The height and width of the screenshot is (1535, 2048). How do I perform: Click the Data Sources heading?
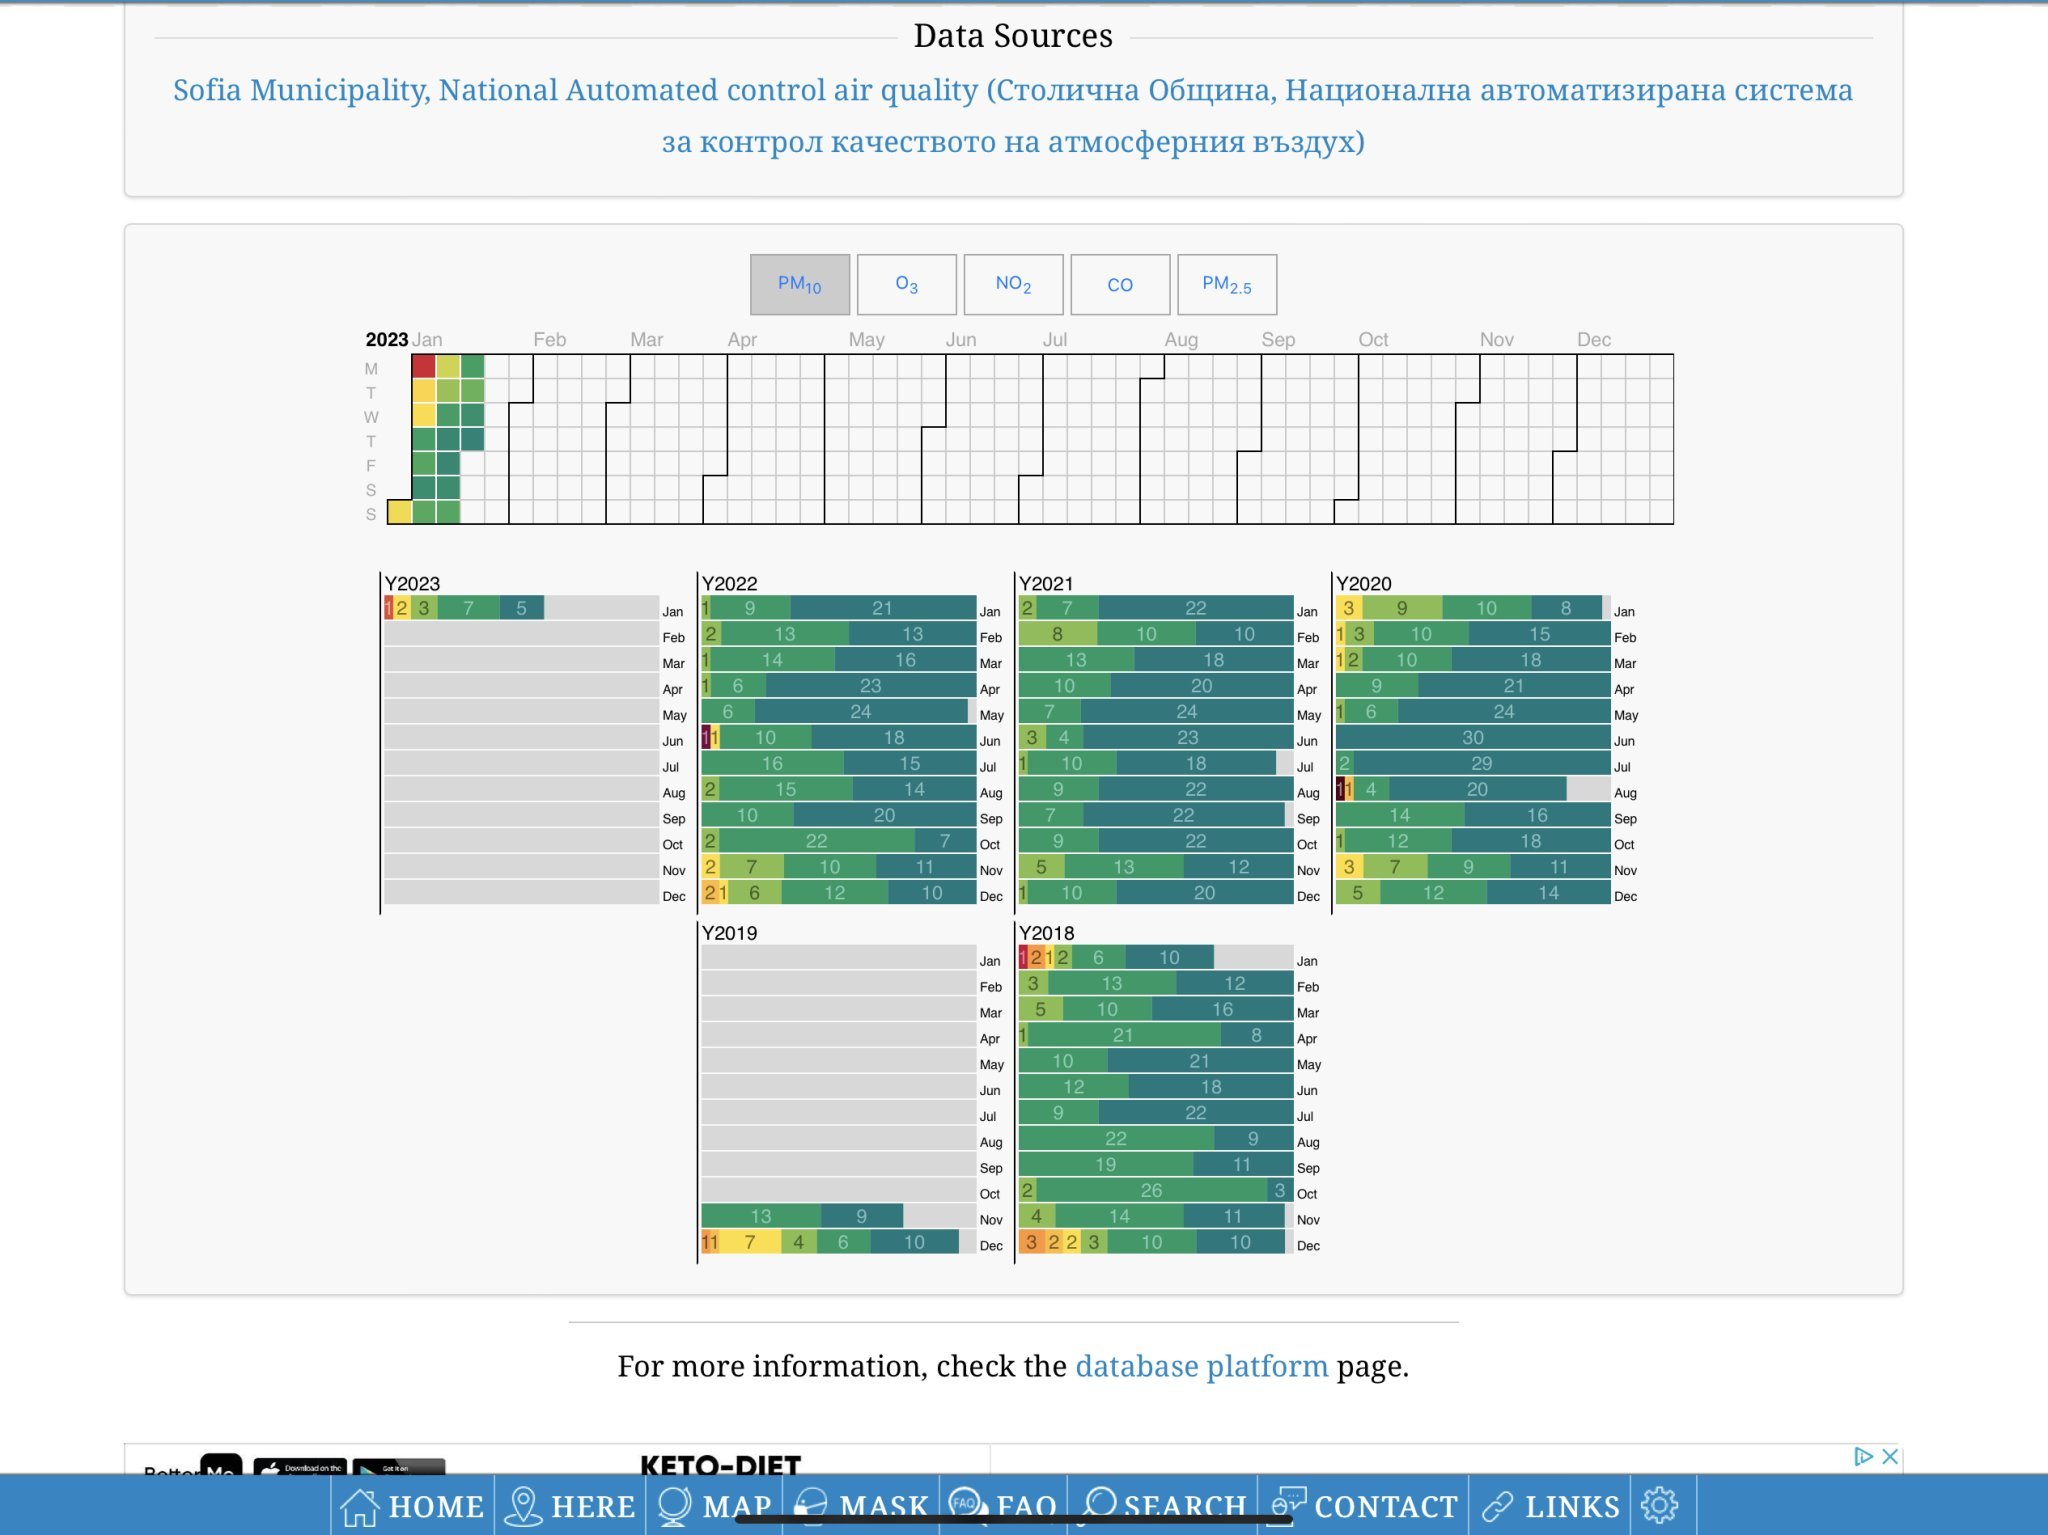coord(1013,36)
